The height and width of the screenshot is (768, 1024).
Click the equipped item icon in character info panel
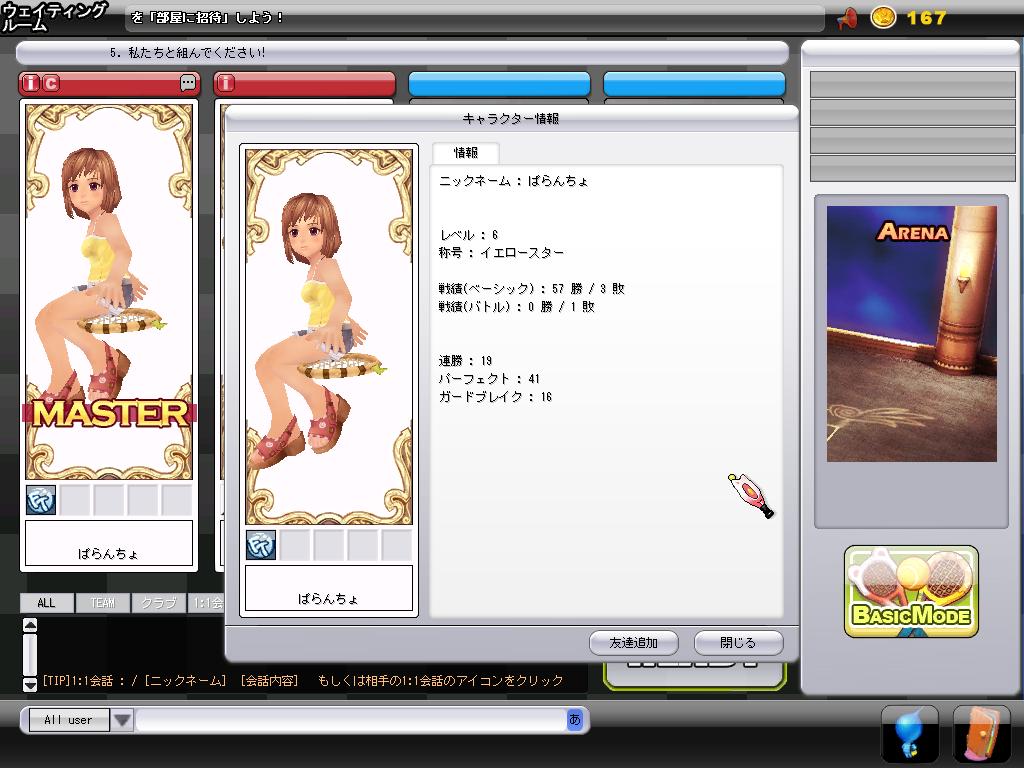tap(261, 545)
